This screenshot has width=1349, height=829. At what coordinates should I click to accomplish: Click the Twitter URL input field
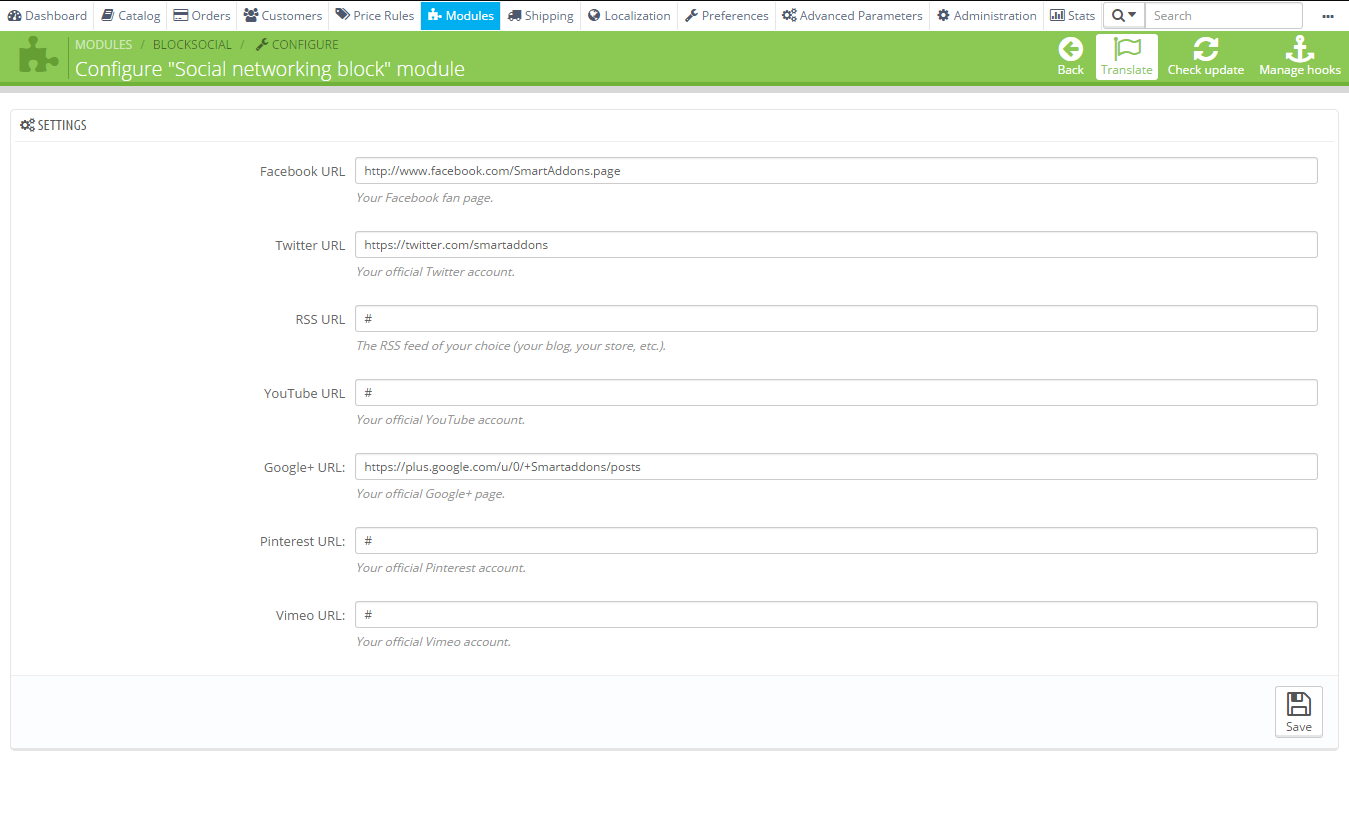tap(836, 245)
